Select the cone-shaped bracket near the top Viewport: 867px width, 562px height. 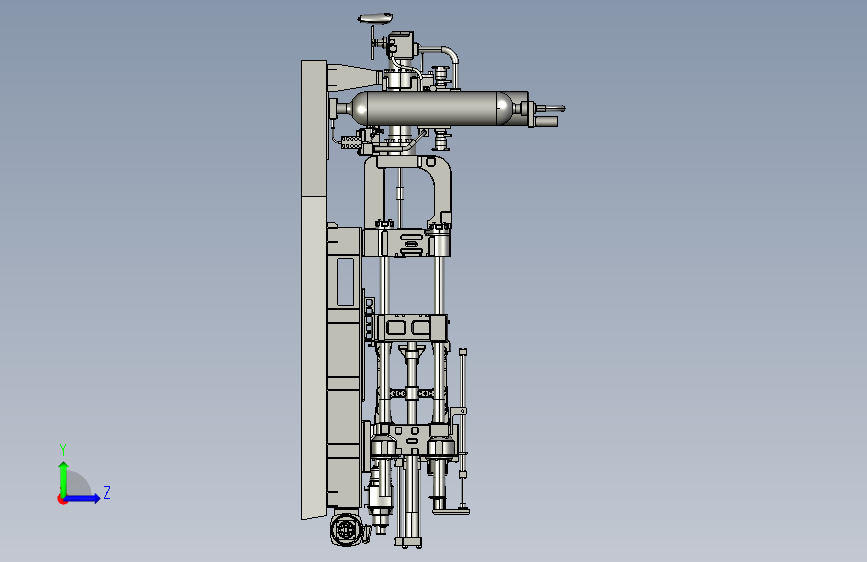354,78
